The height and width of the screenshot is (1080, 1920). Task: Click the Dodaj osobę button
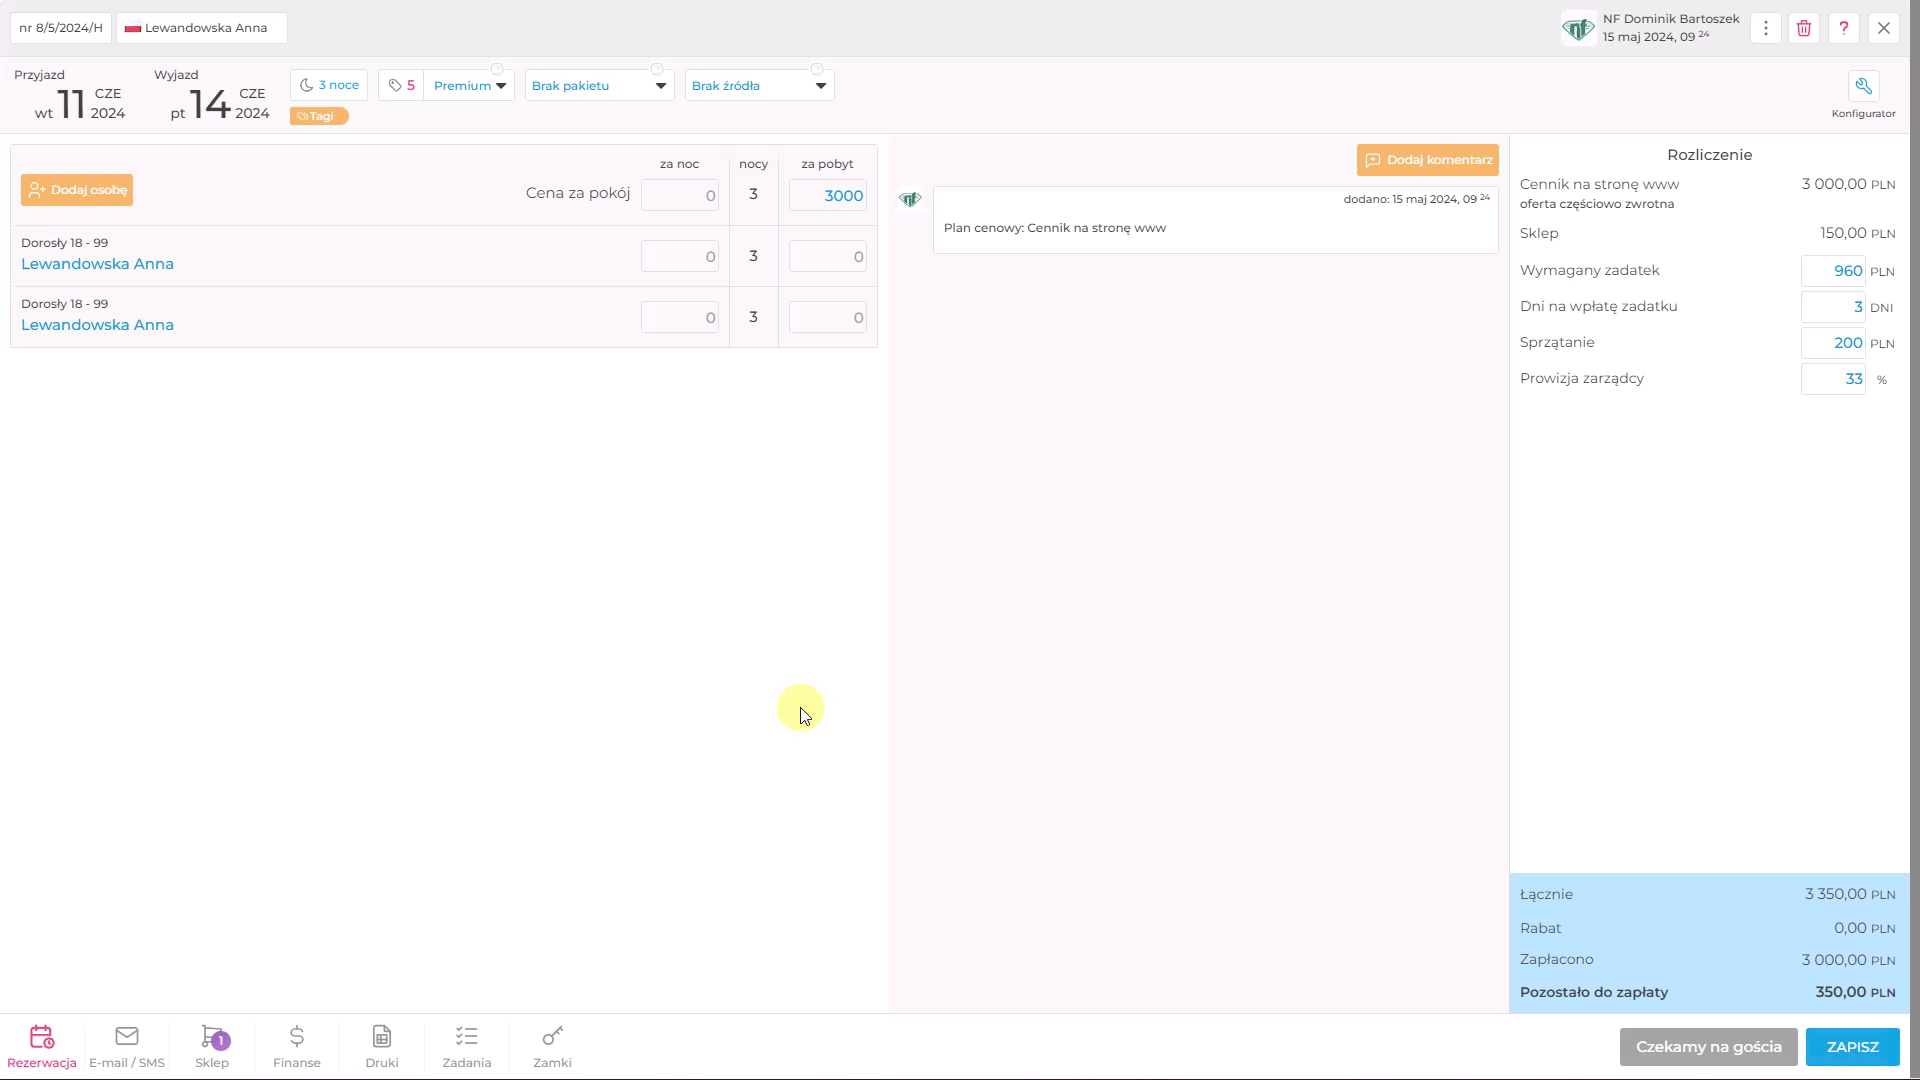click(x=77, y=190)
